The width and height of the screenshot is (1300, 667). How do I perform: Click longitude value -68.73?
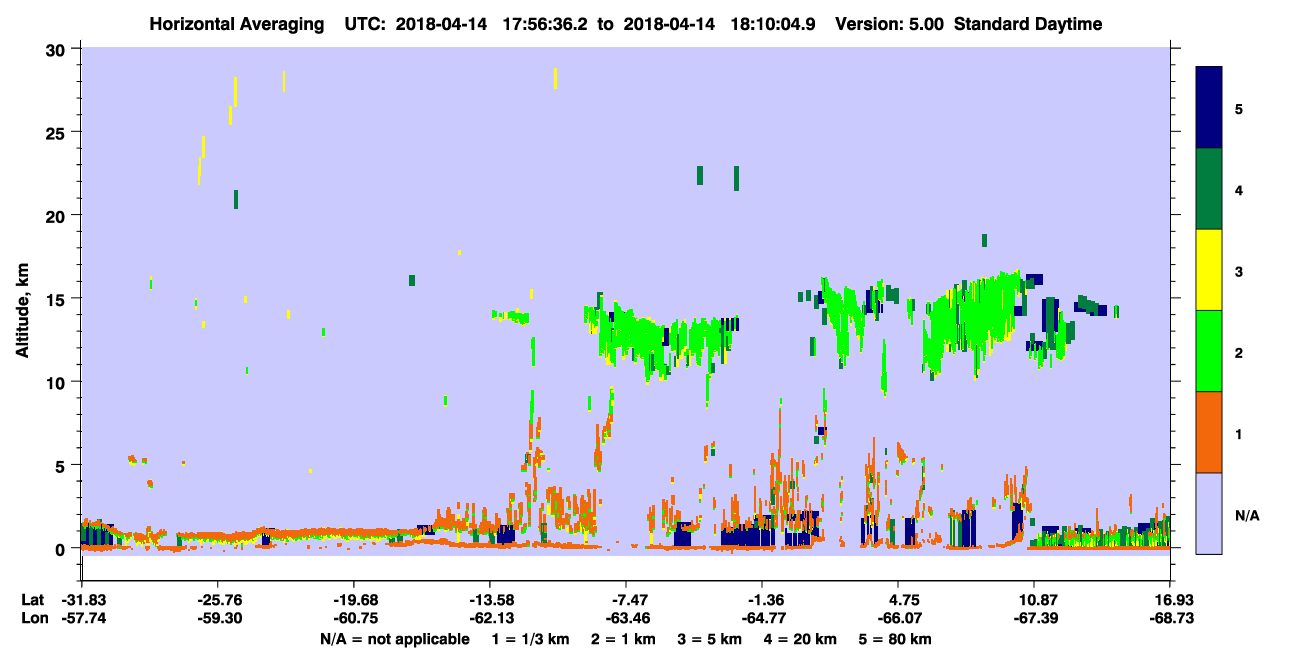tap(1170, 618)
